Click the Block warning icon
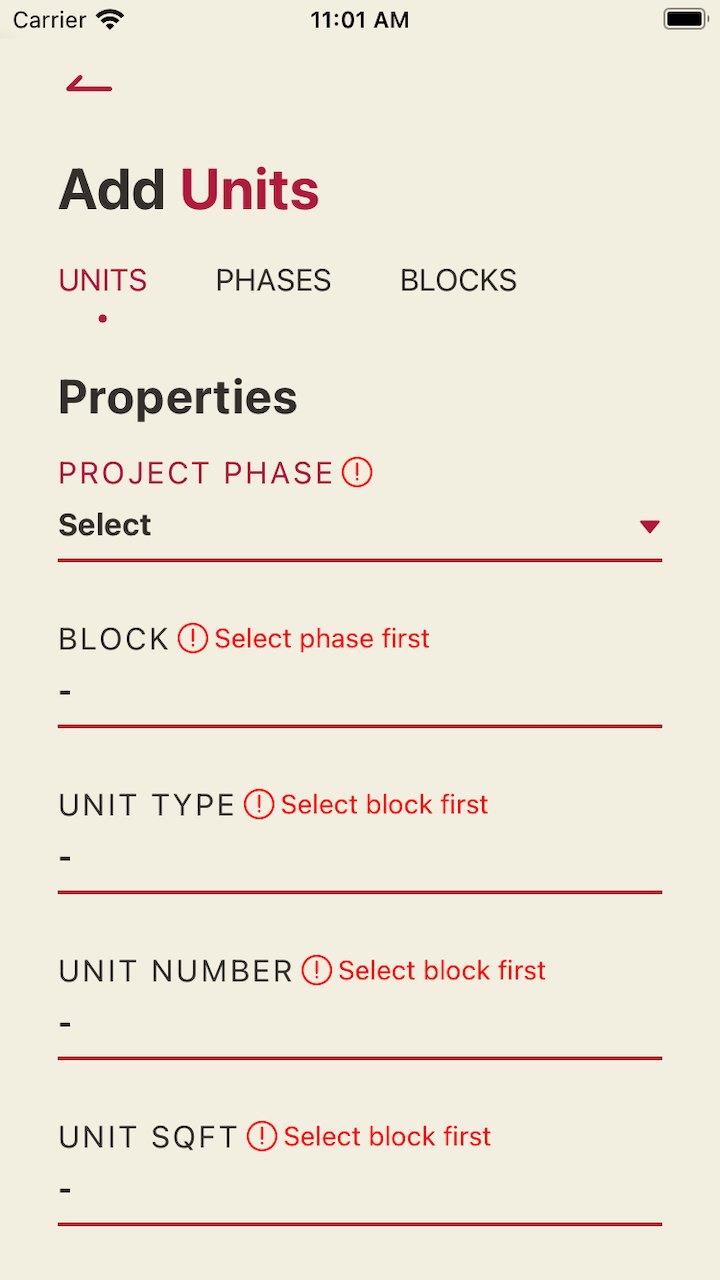This screenshot has height=1280, width=720. [x=193, y=638]
